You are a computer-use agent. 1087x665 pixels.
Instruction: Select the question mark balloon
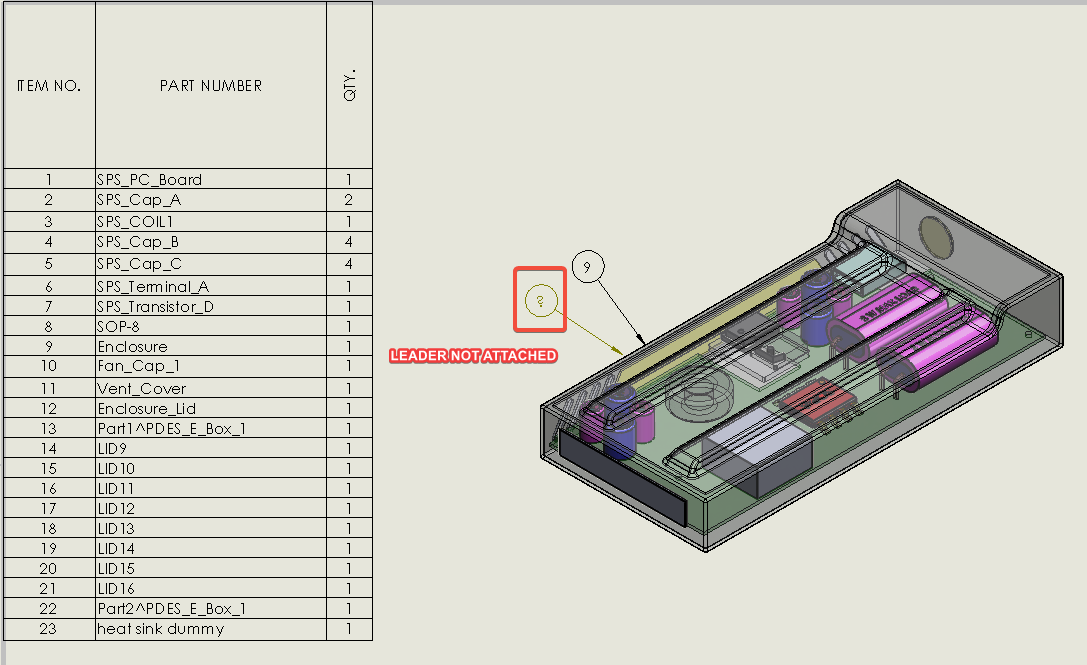tap(541, 301)
